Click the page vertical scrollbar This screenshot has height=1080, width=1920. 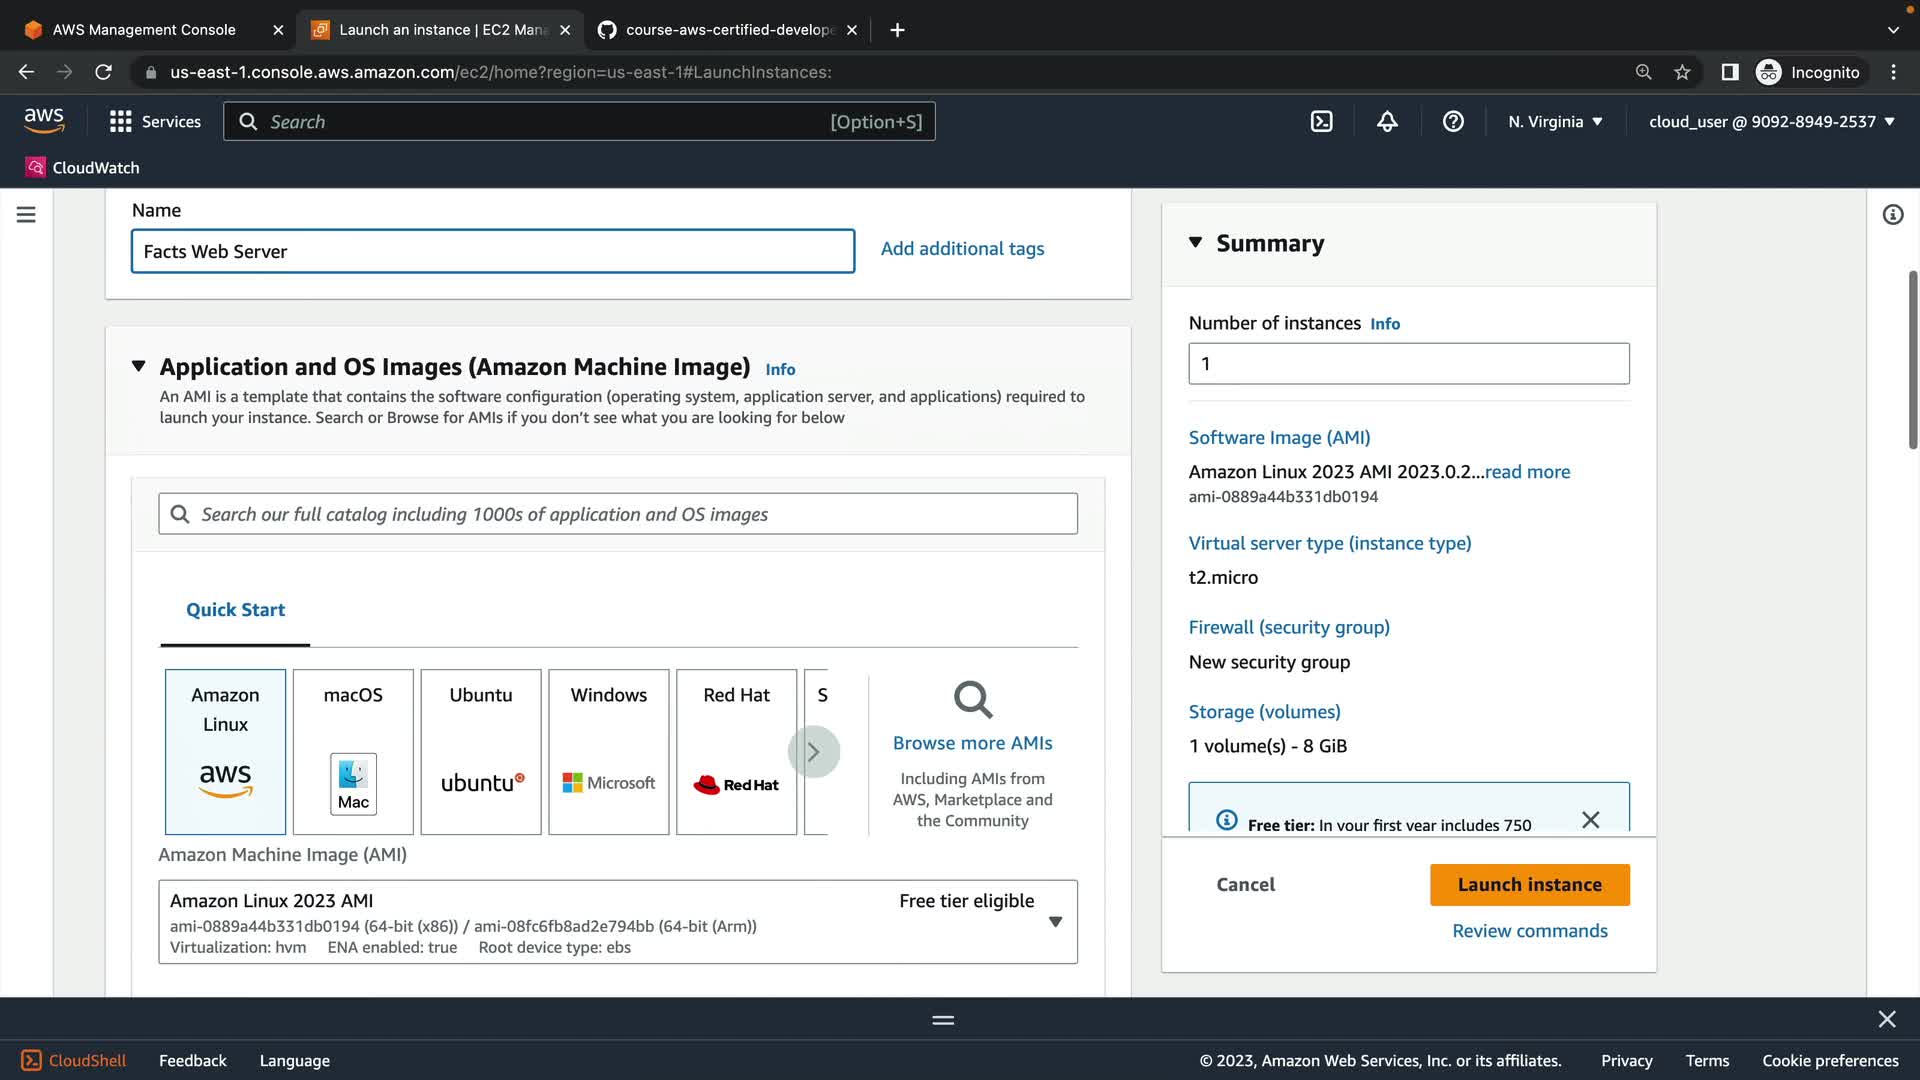point(1912,360)
